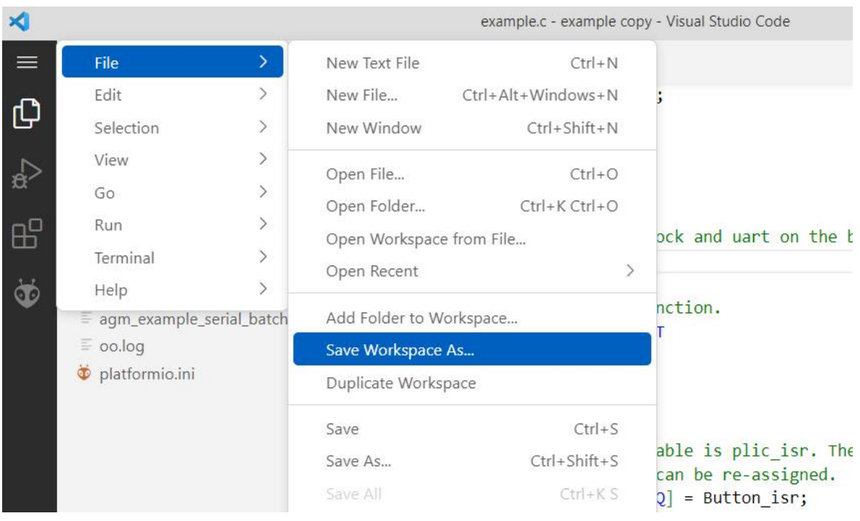The image size is (860, 521).
Task: Choose New File... entry
Action: click(472, 95)
